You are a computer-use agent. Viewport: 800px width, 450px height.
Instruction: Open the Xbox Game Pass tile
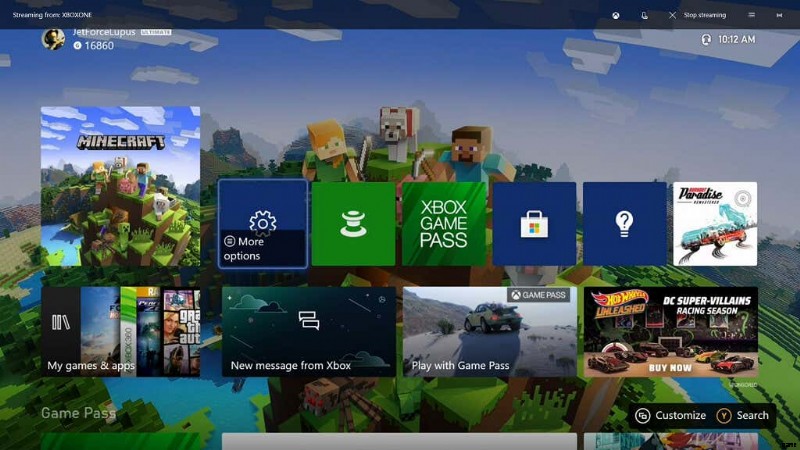click(443, 223)
